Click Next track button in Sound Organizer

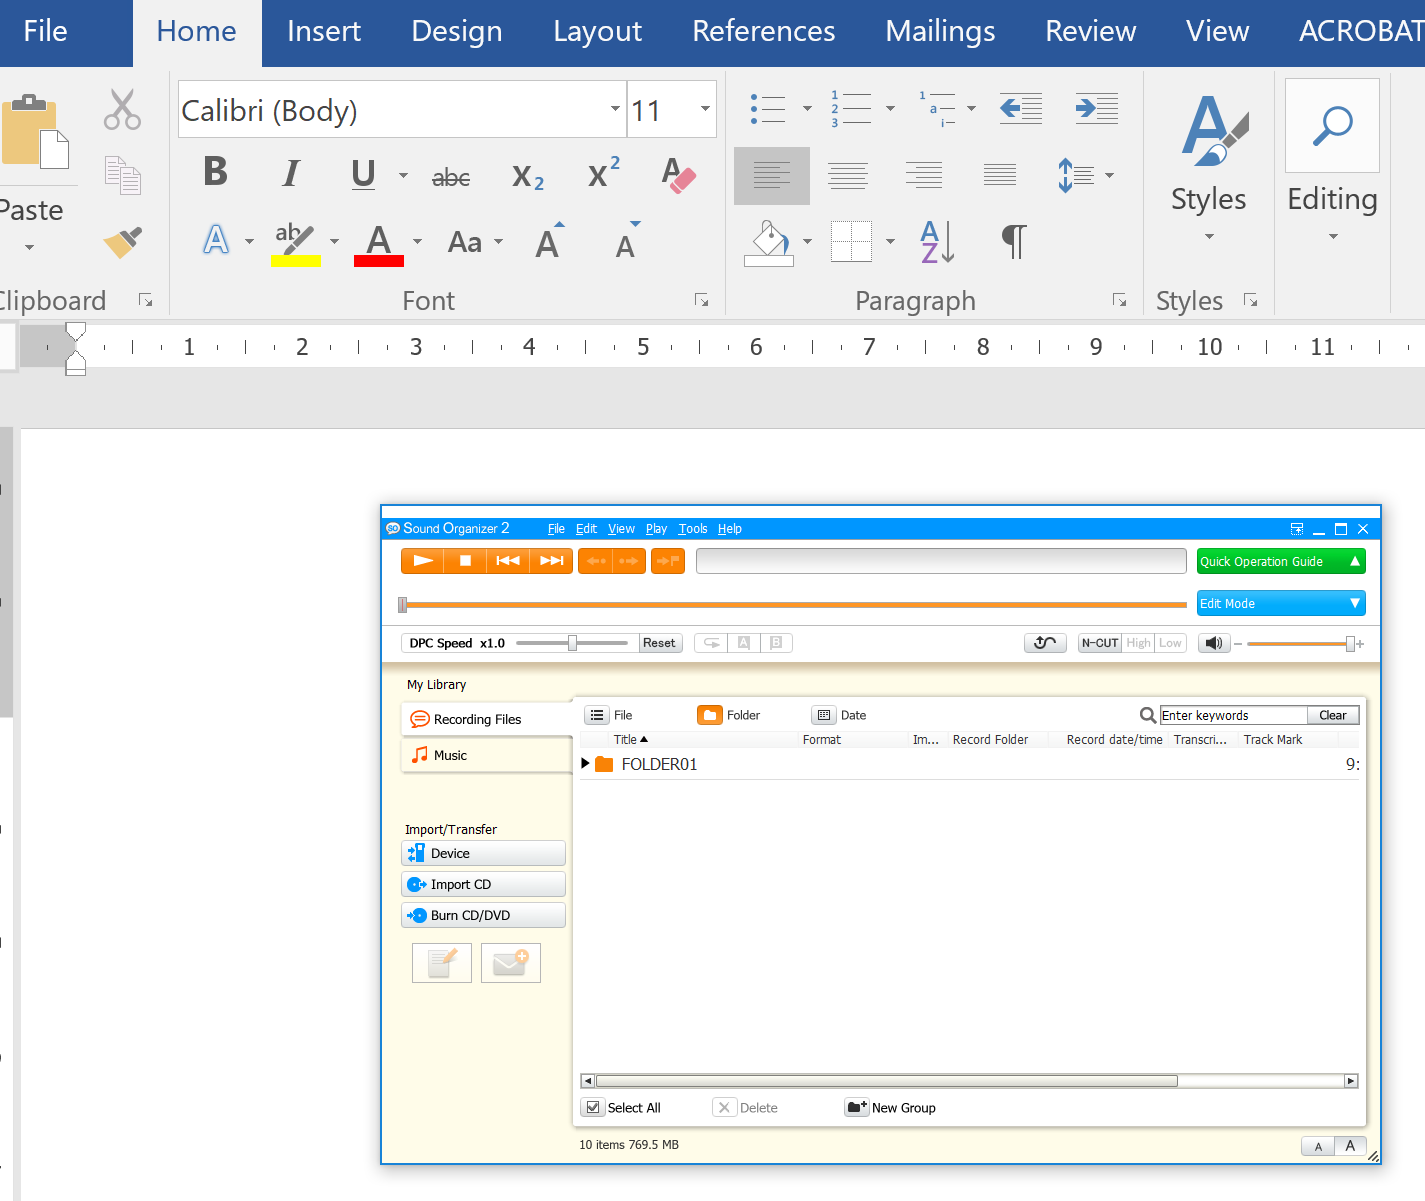pyautogui.click(x=551, y=561)
